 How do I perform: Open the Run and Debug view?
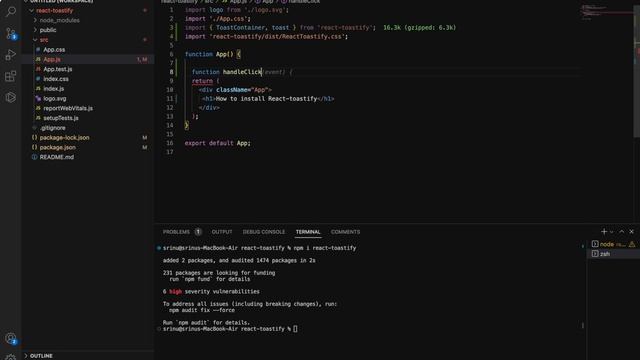pos(11,55)
